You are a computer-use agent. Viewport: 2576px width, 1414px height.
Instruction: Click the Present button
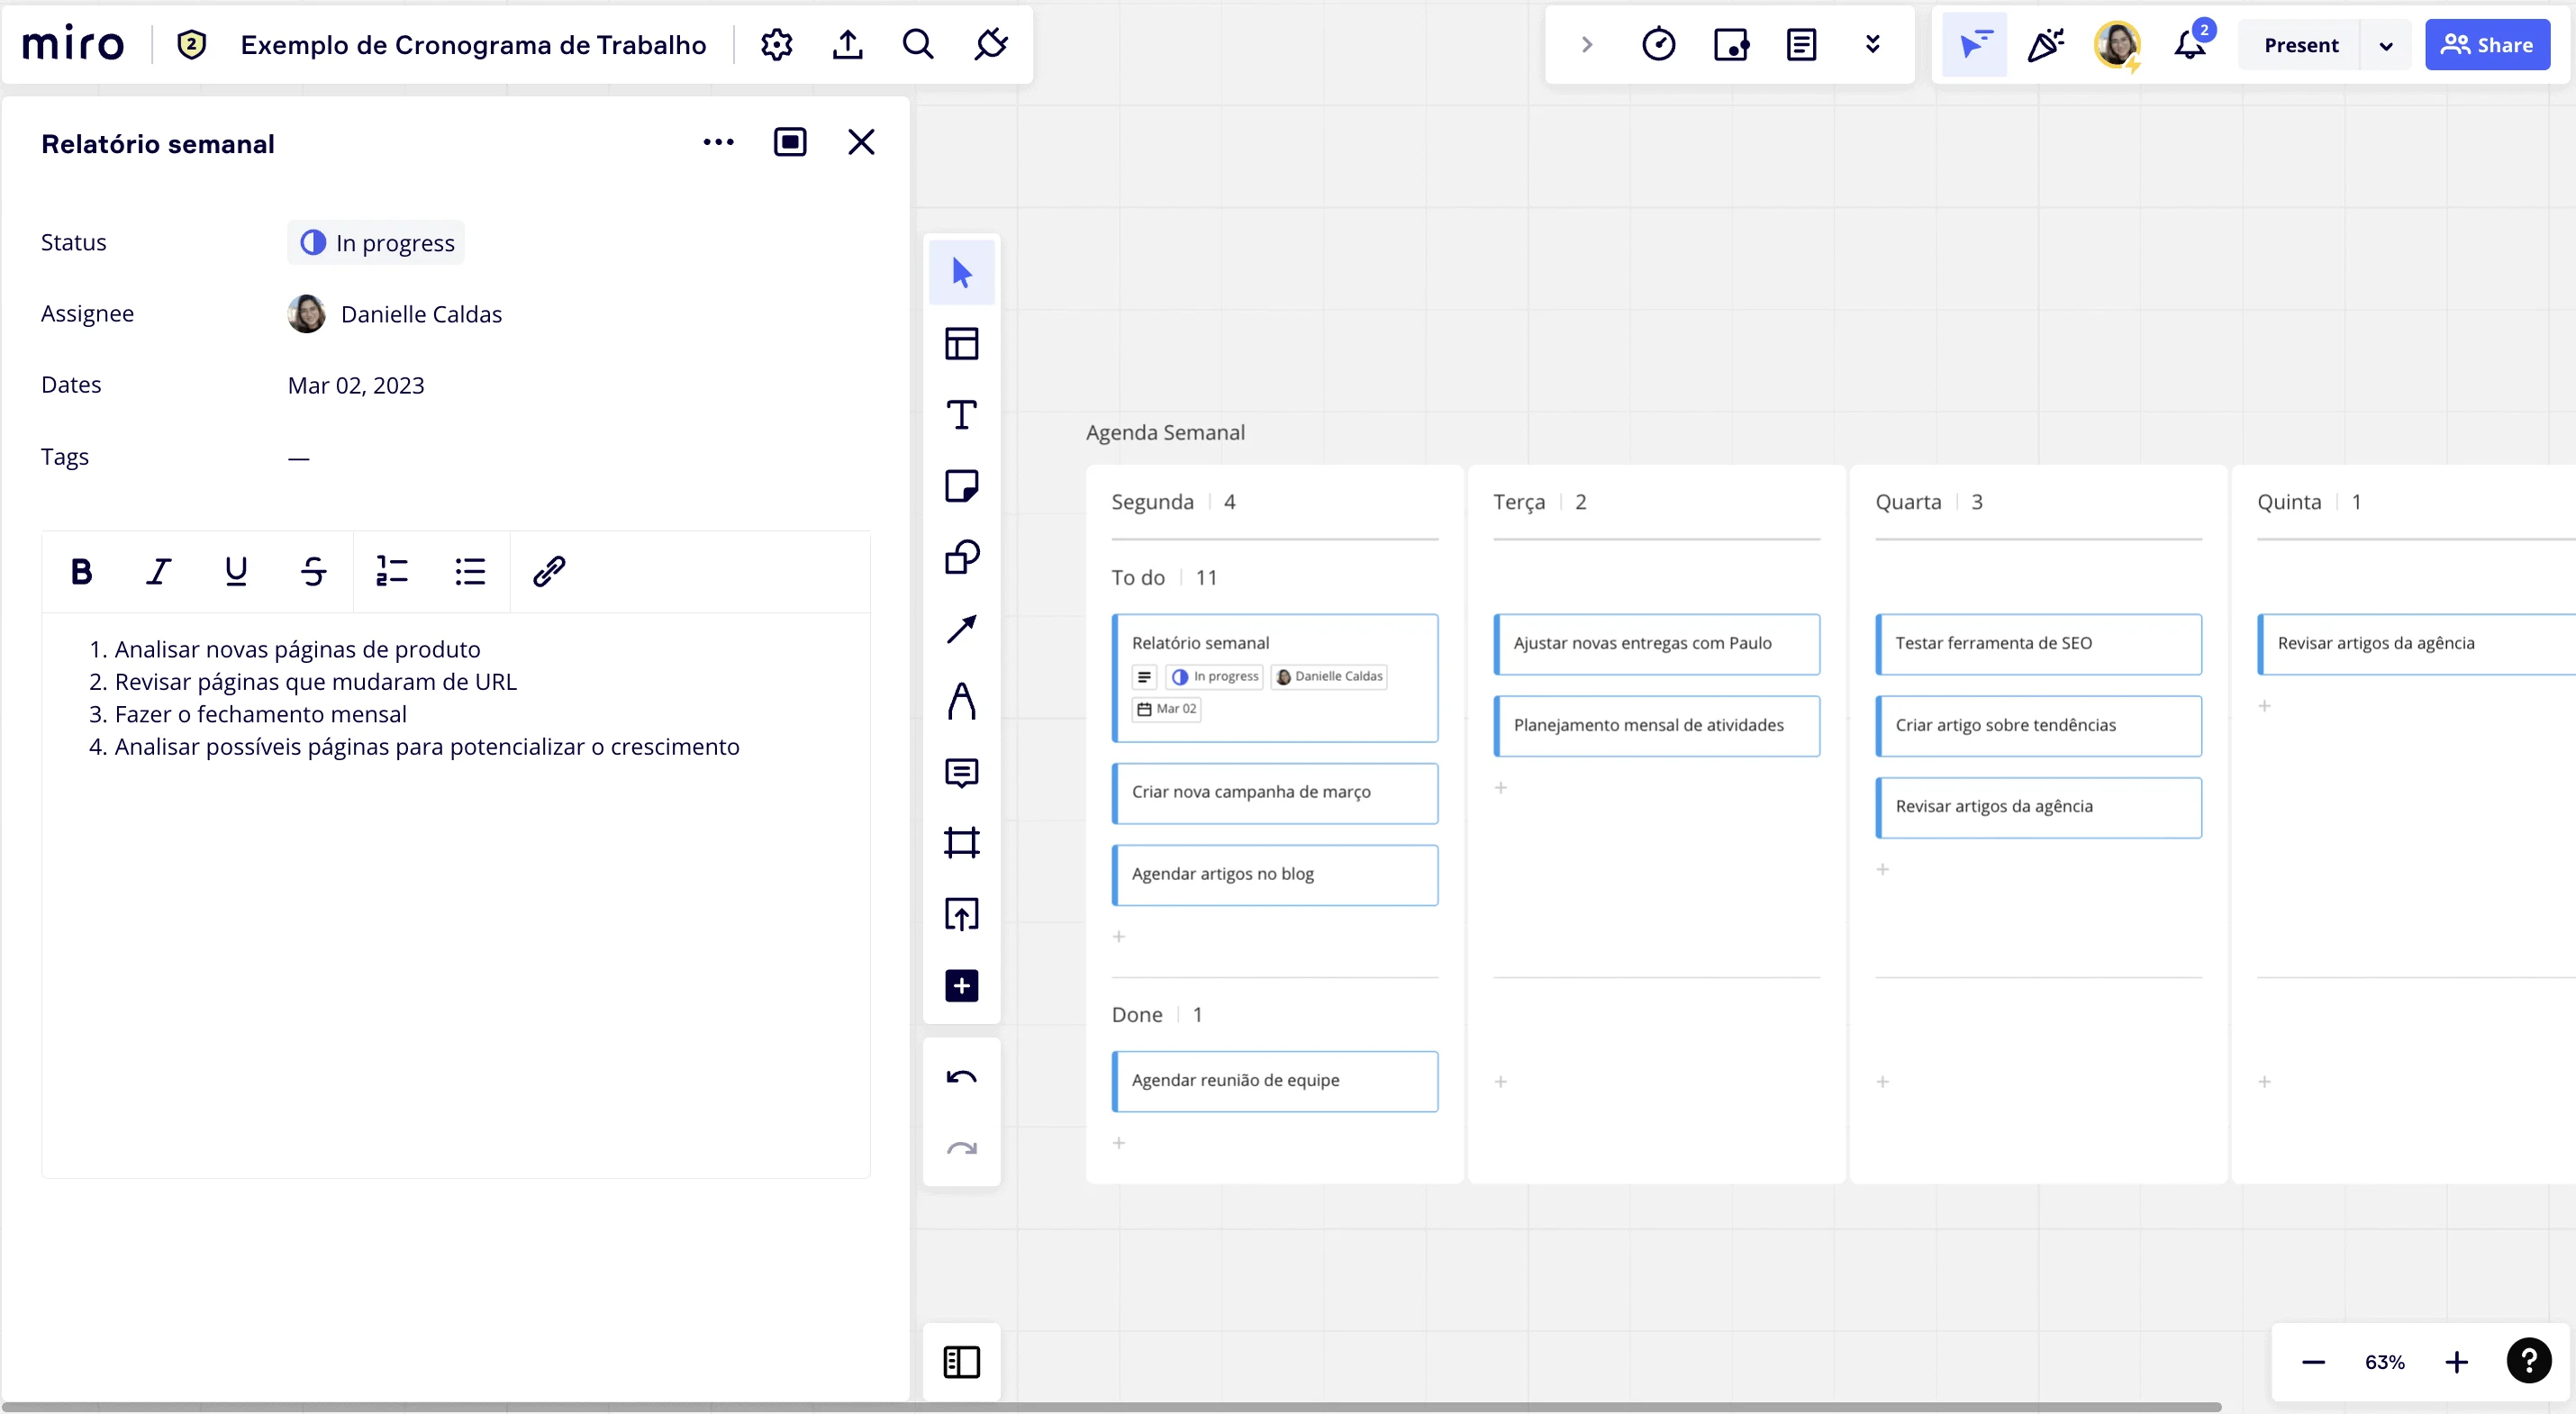click(x=2300, y=45)
